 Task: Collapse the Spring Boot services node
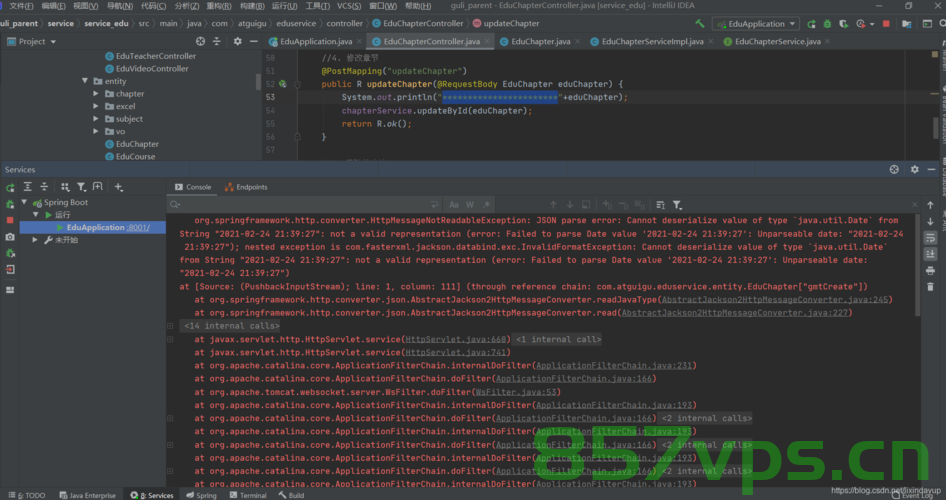24,202
